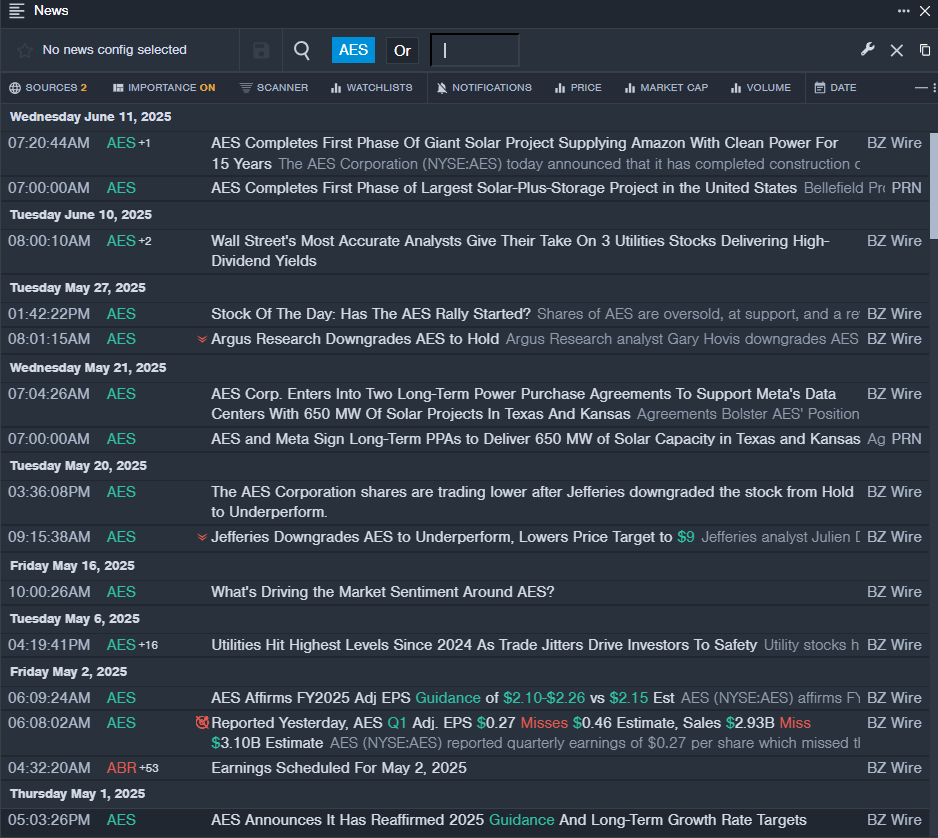
Task: Open the three-dot more options menu
Action: [x=903, y=11]
